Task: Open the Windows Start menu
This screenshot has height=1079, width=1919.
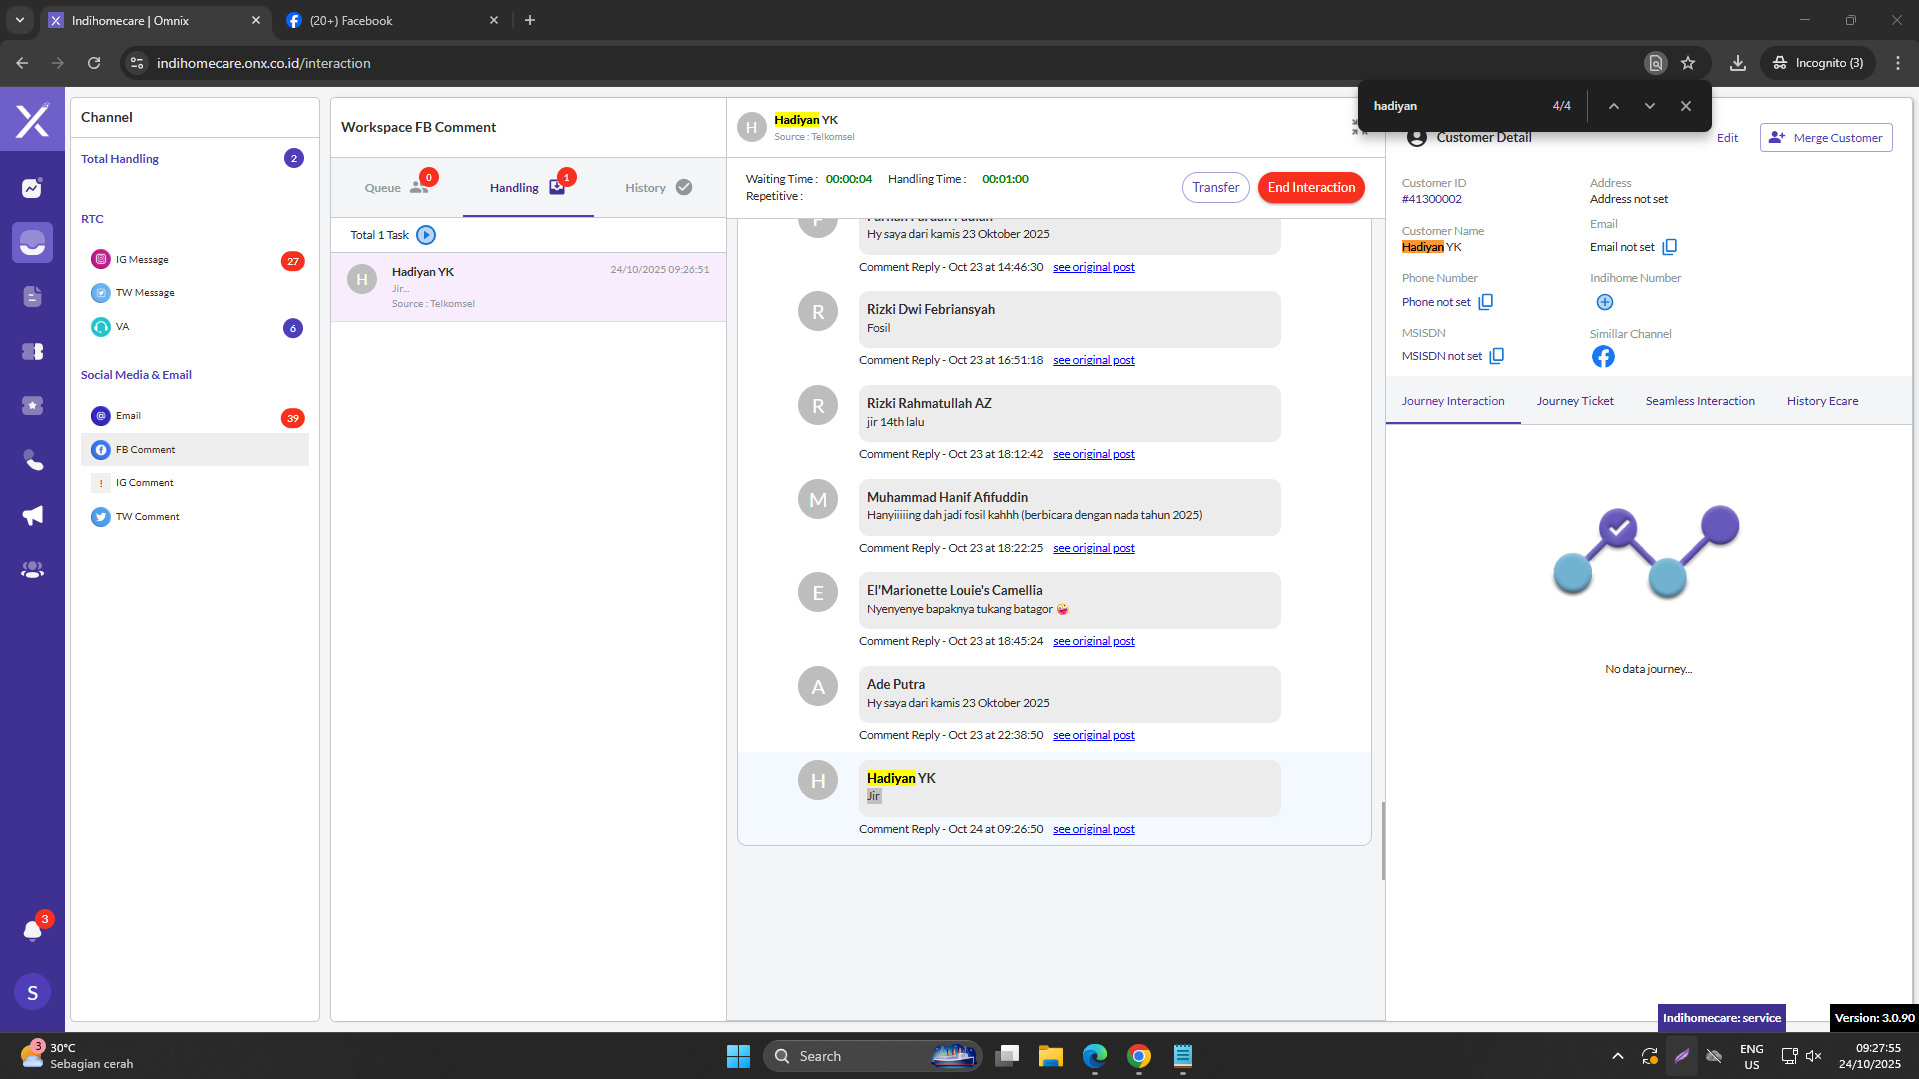Action: 738,1056
